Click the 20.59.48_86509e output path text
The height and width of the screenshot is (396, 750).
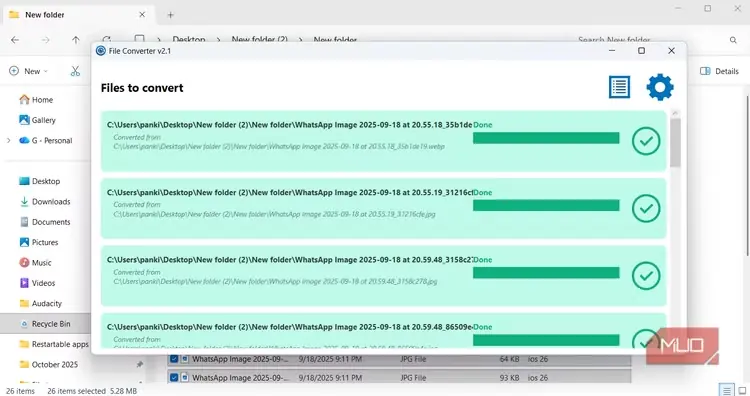point(289,327)
